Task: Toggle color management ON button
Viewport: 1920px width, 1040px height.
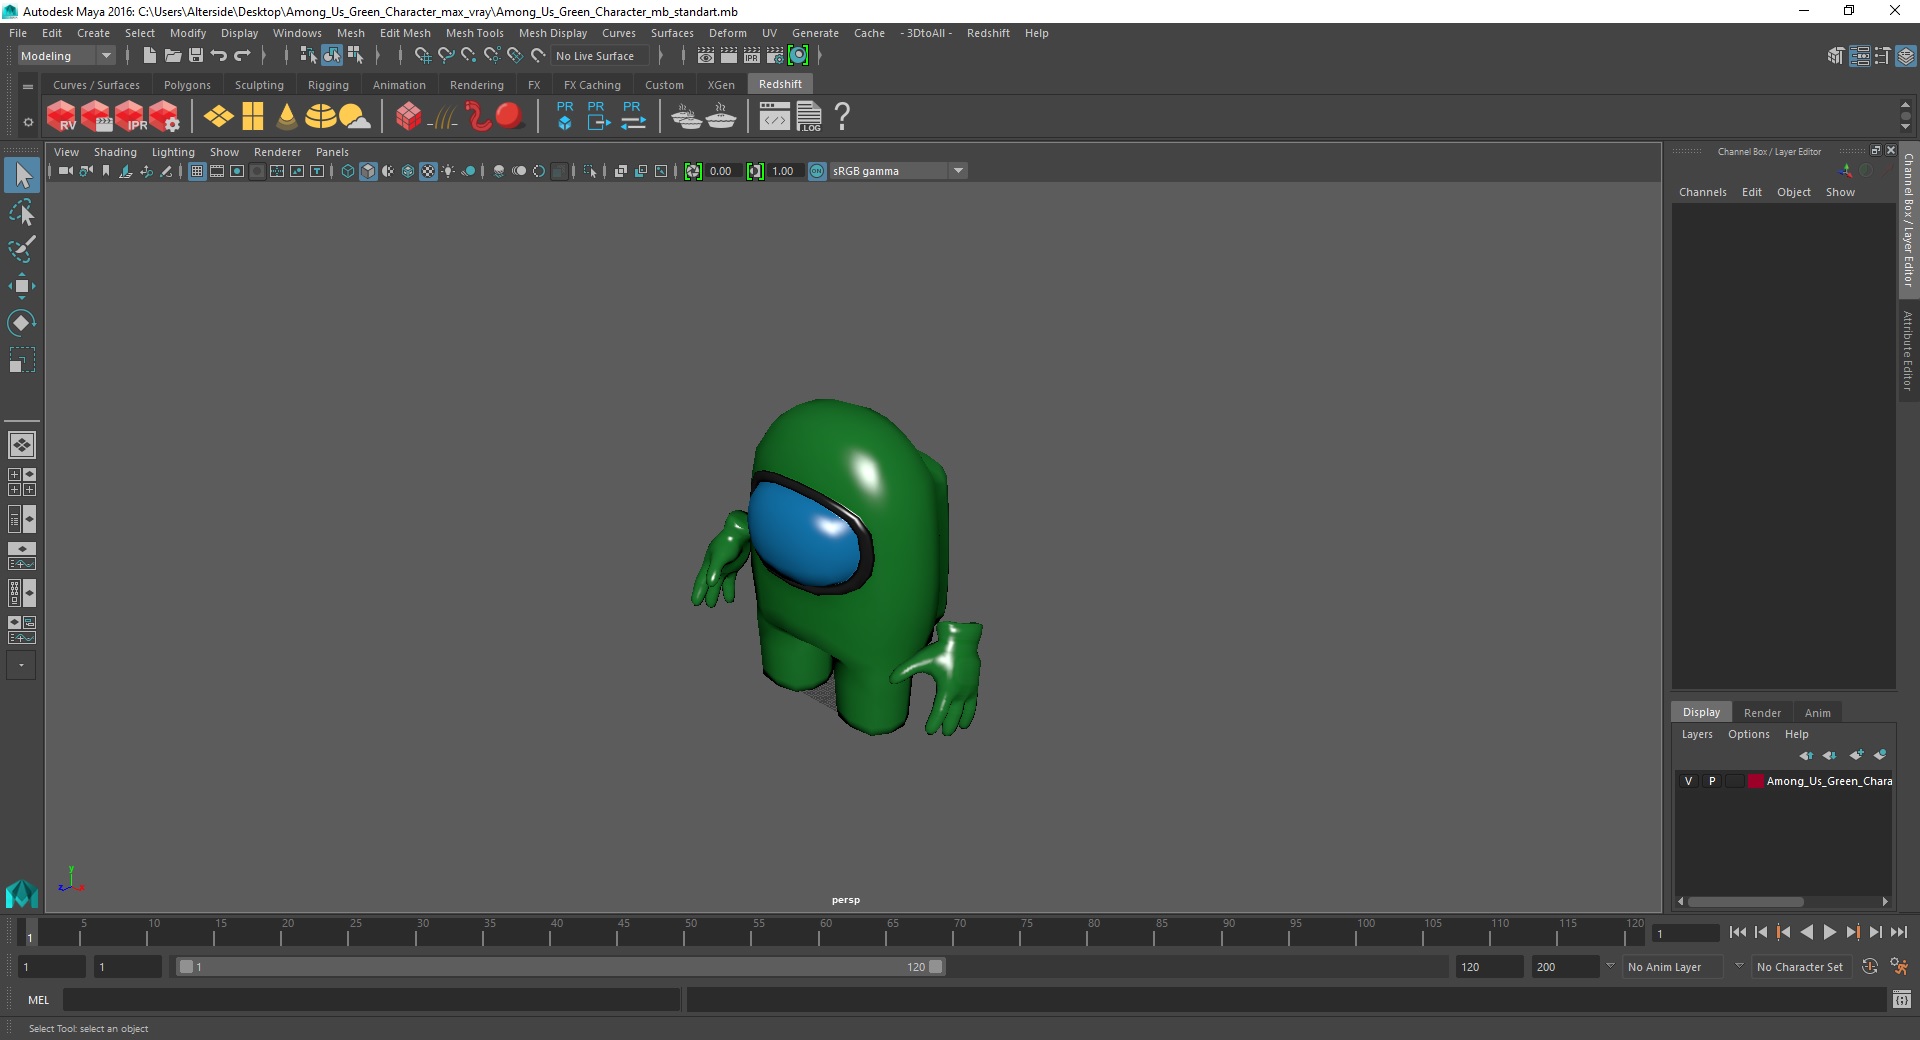Action: [818, 171]
